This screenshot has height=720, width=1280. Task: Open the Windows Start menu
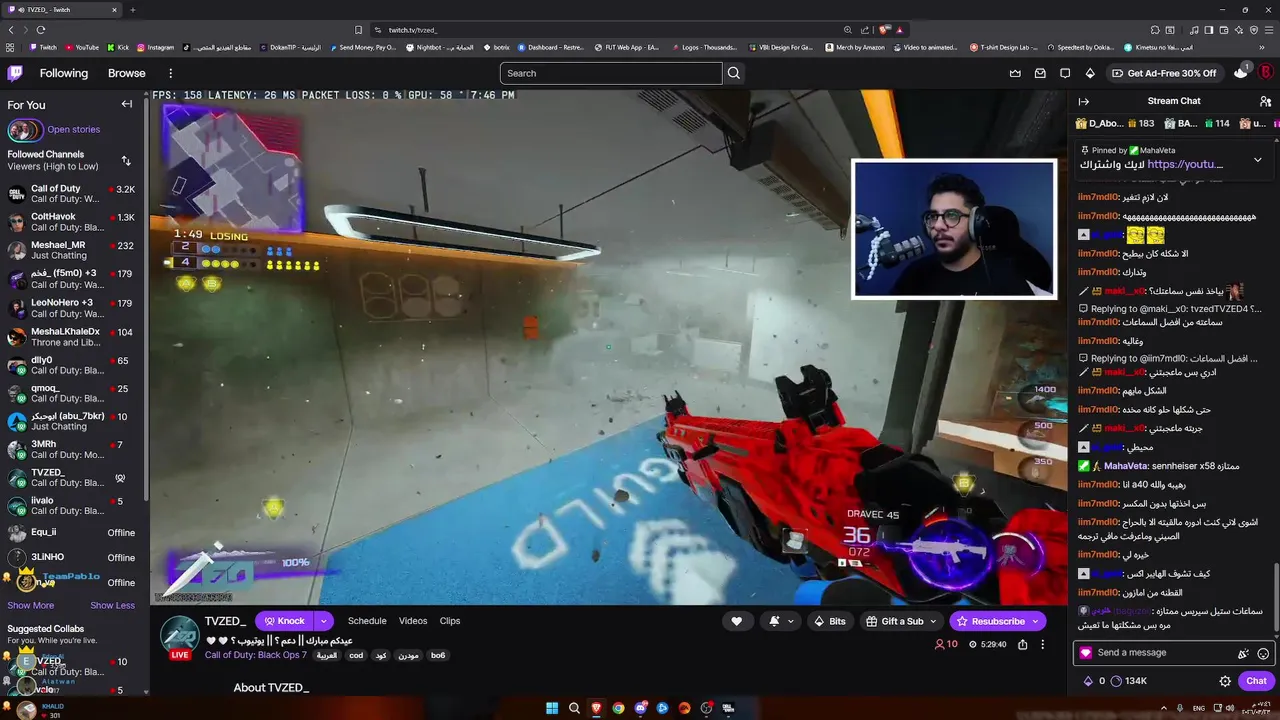coord(551,708)
